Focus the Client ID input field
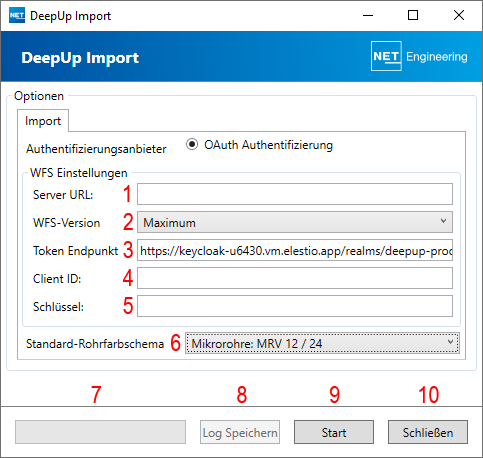This screenshot has height=458, width=483. 295,278
